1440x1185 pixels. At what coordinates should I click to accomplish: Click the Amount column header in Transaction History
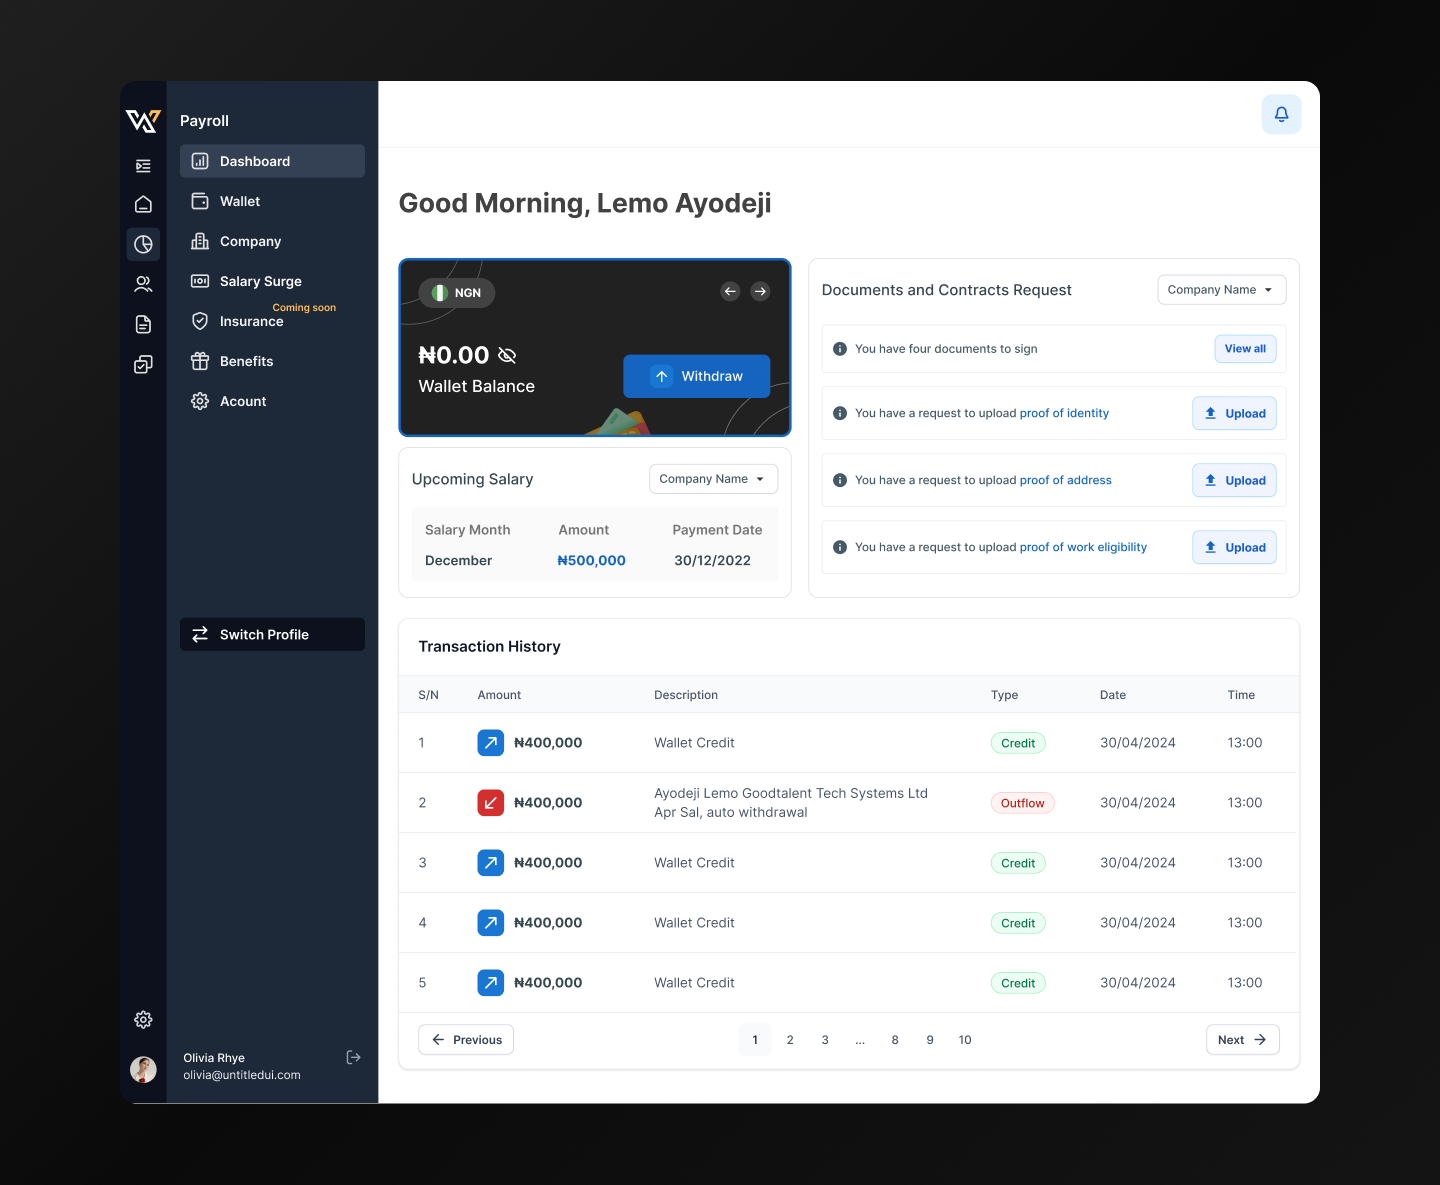pyautogui.click(x=499, y=695)
